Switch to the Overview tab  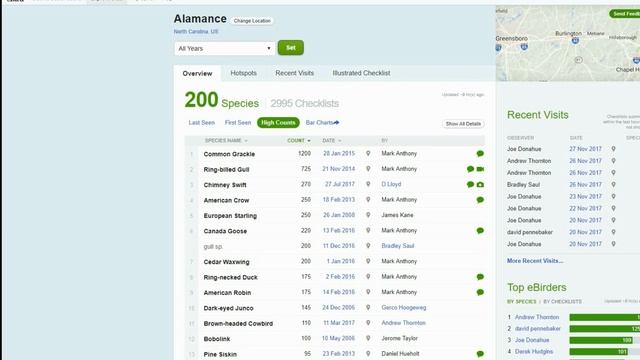tap(198, 73)
